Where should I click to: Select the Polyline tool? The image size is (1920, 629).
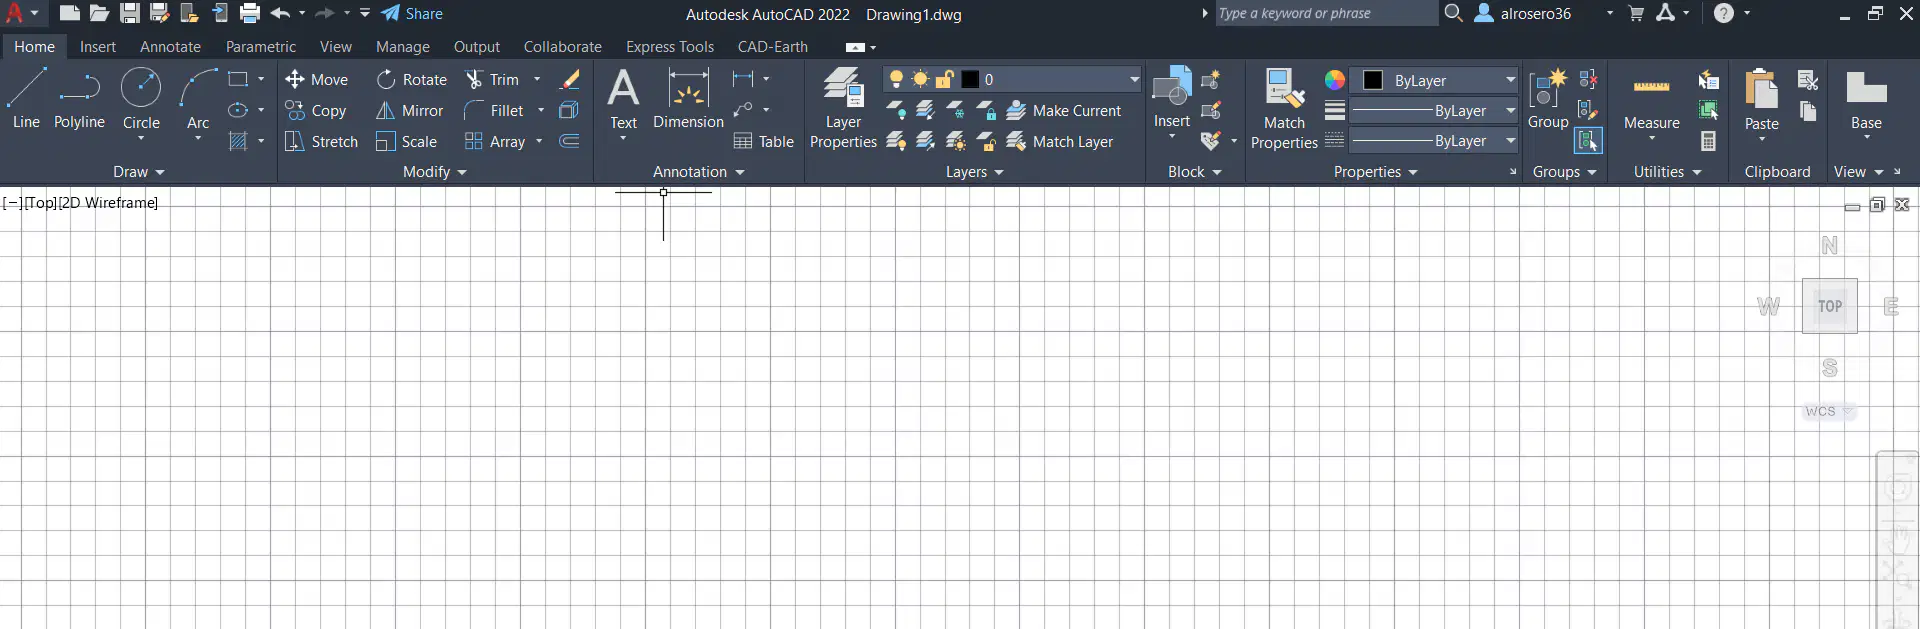coord(79,99)
